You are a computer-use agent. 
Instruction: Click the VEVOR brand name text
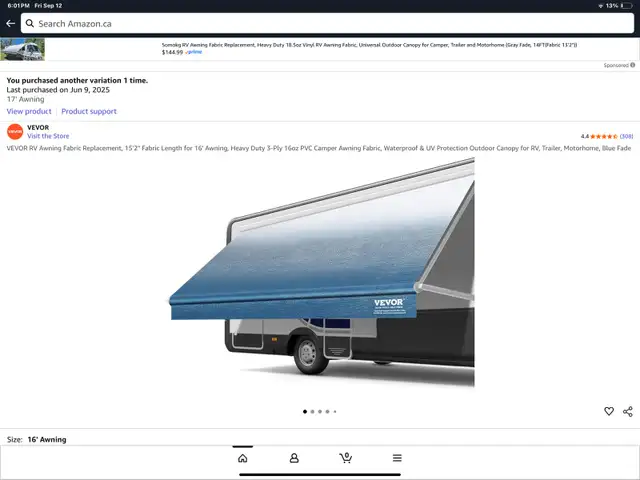[x=38, y=127]
